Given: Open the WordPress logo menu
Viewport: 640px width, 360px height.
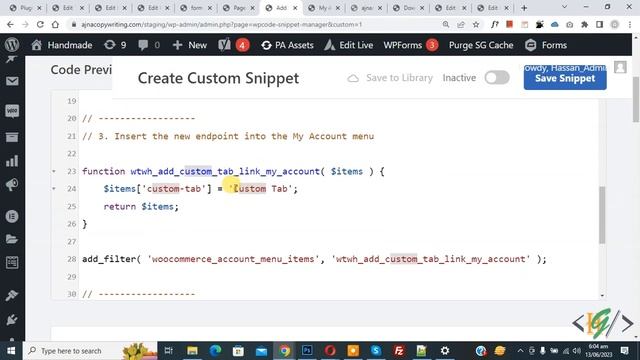Looking at the screenshot, I should pos(12,45).
